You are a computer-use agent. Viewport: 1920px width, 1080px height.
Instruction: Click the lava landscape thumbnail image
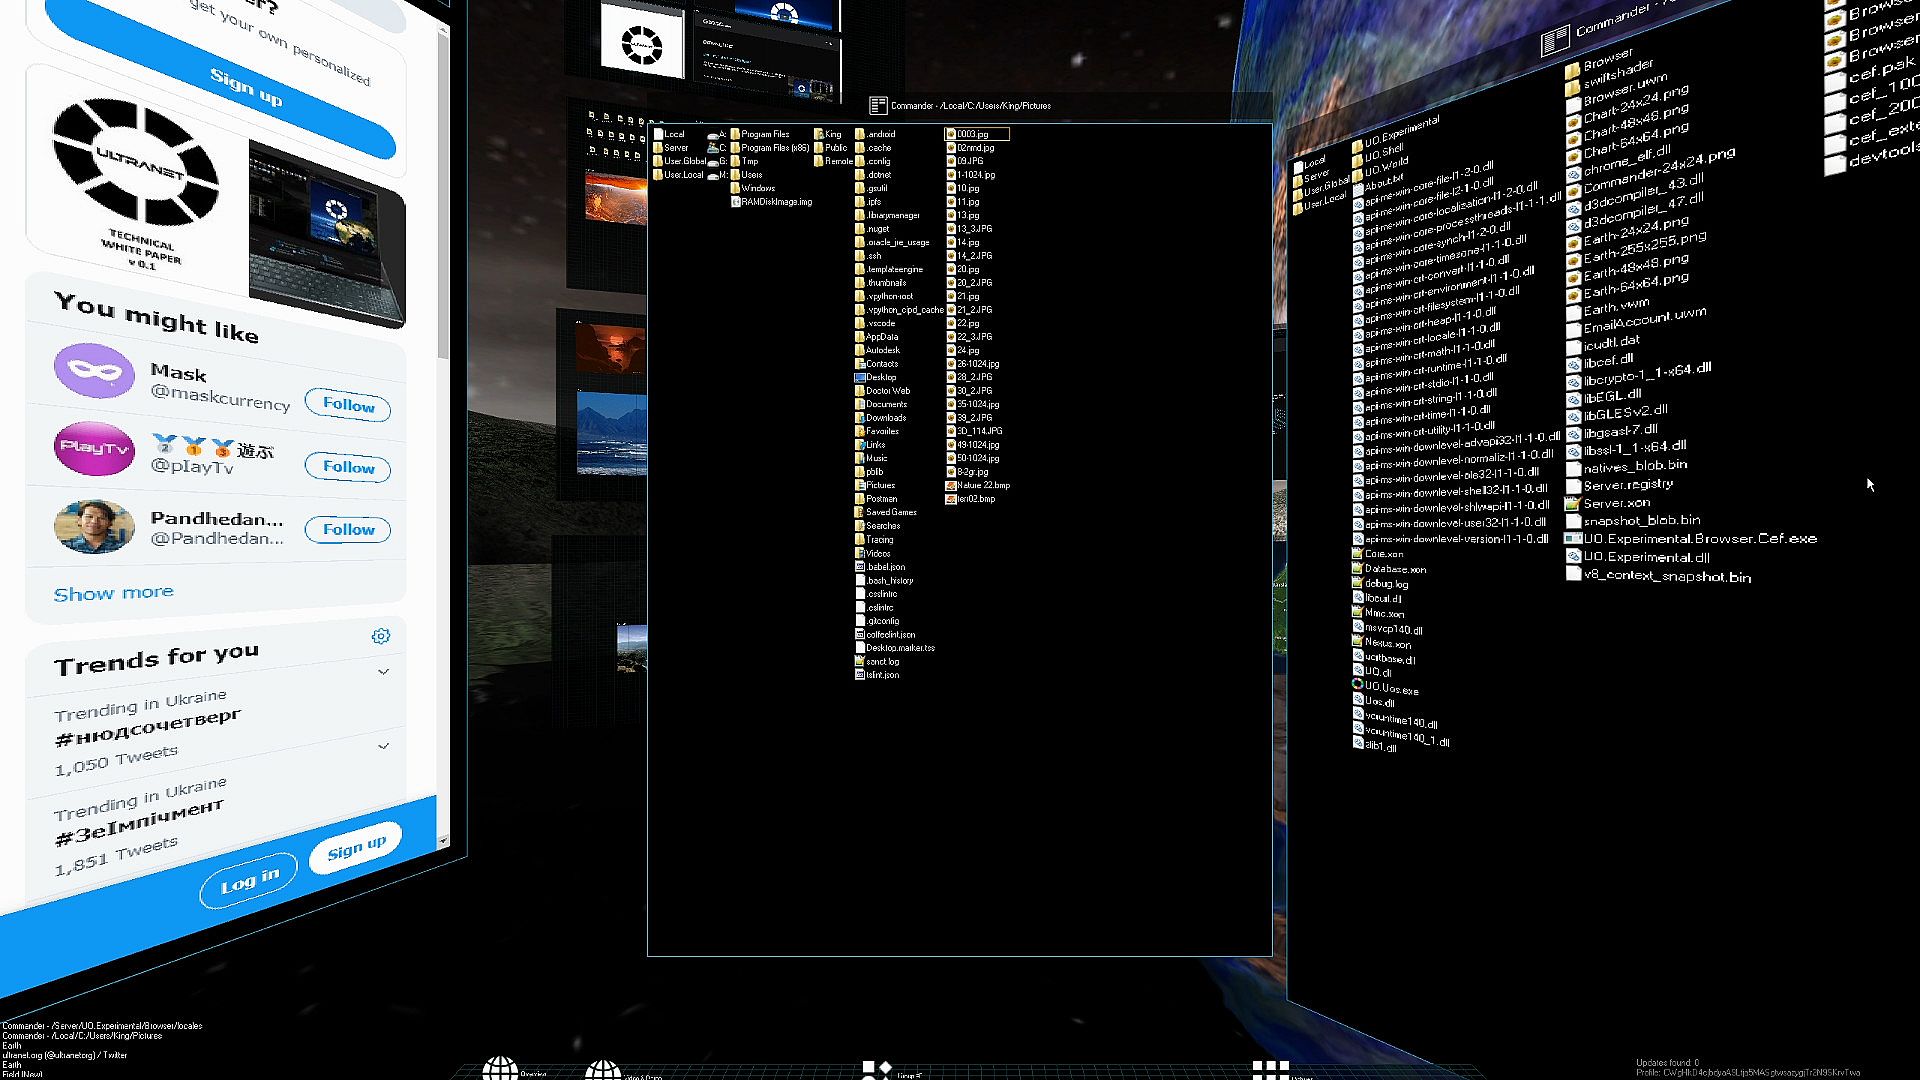point(614,197)
